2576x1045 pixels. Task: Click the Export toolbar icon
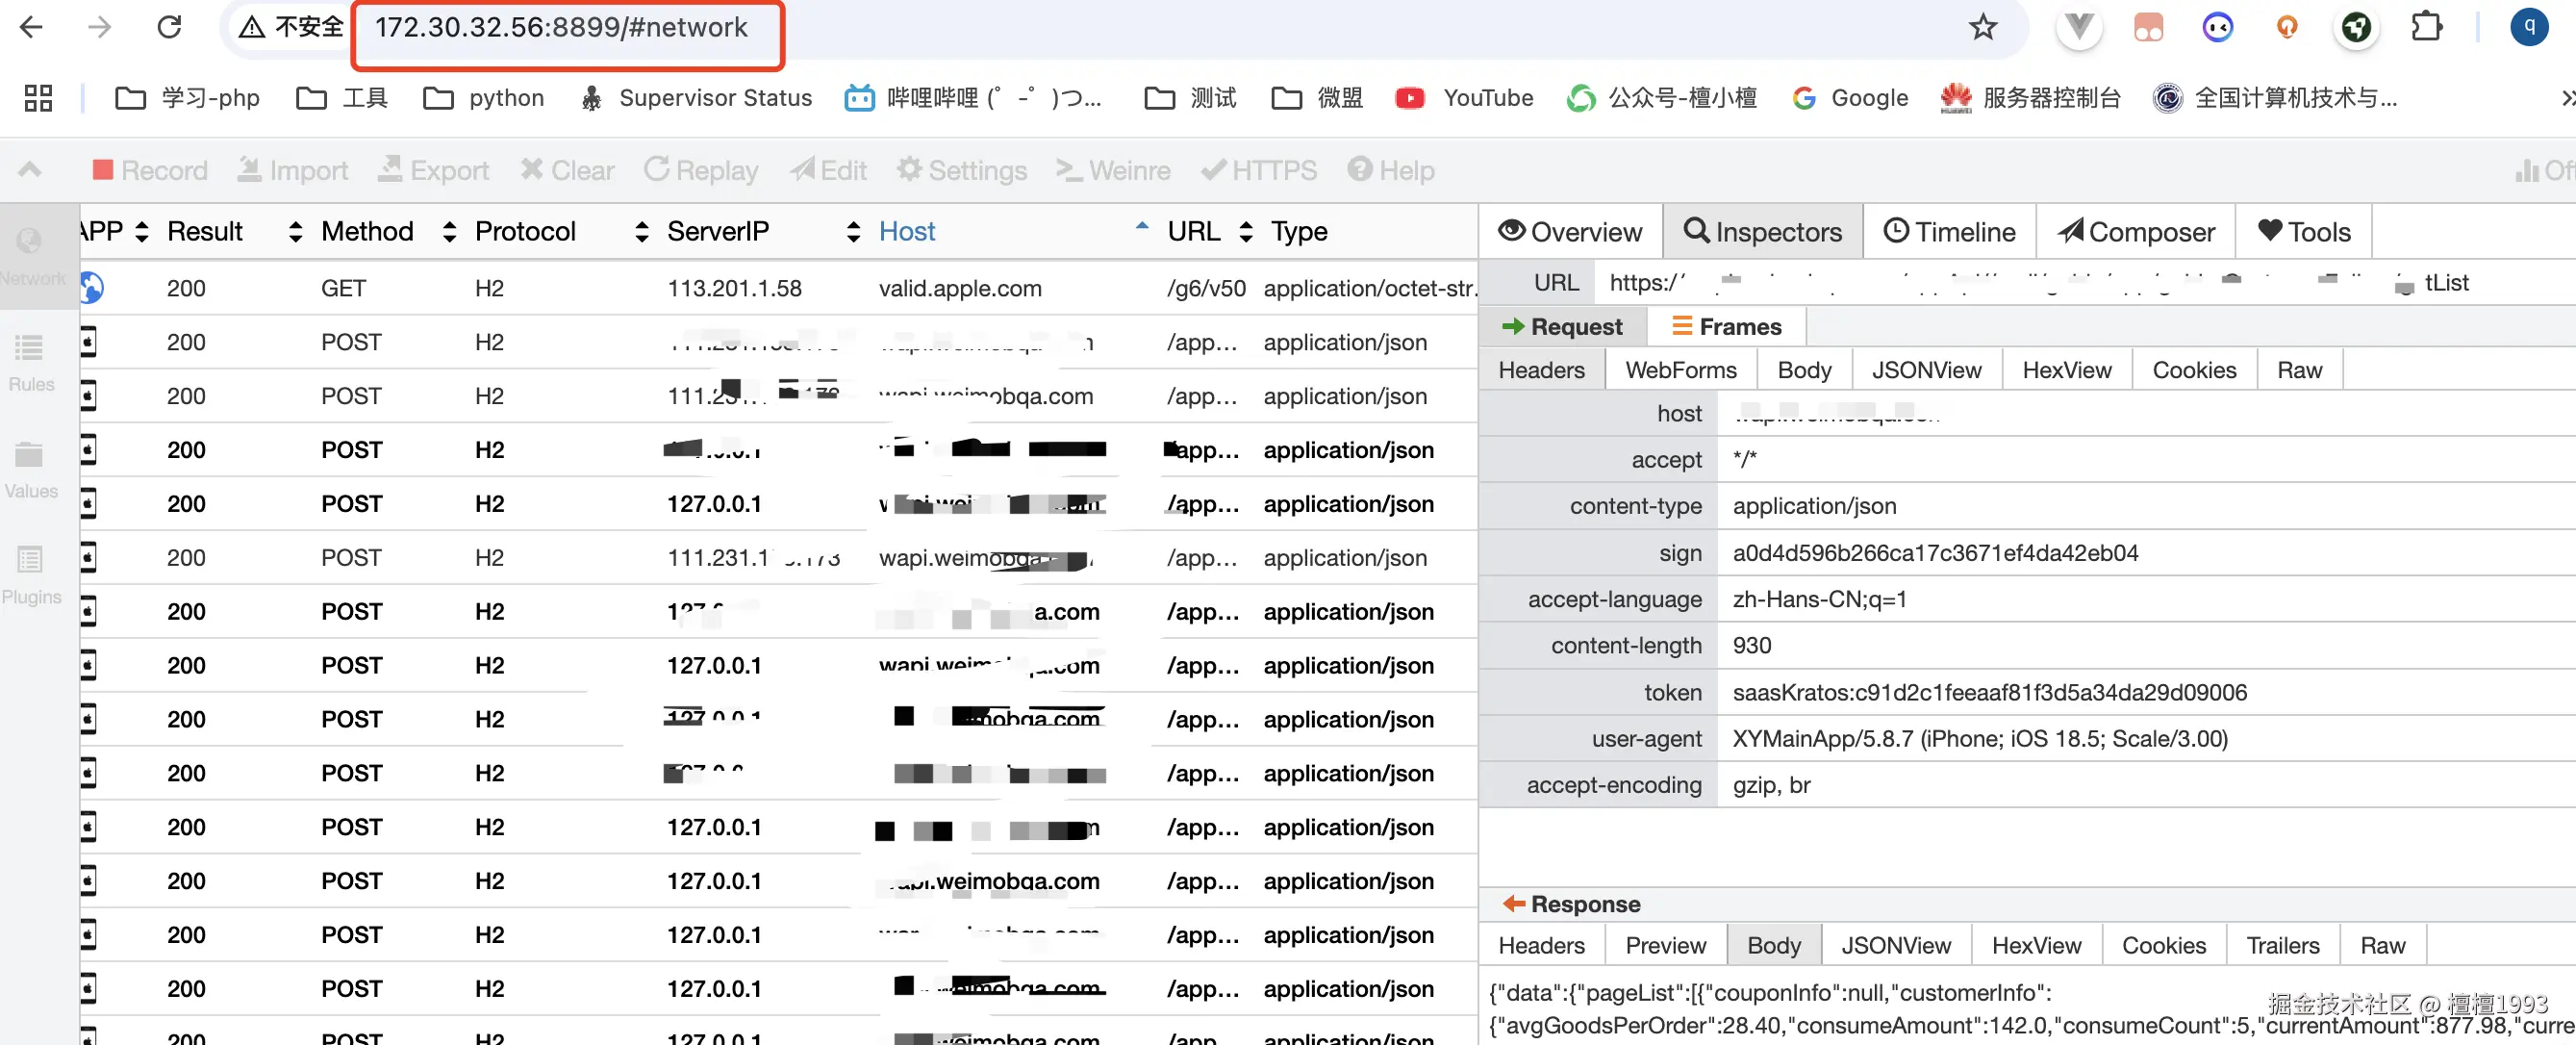(390, 170)
